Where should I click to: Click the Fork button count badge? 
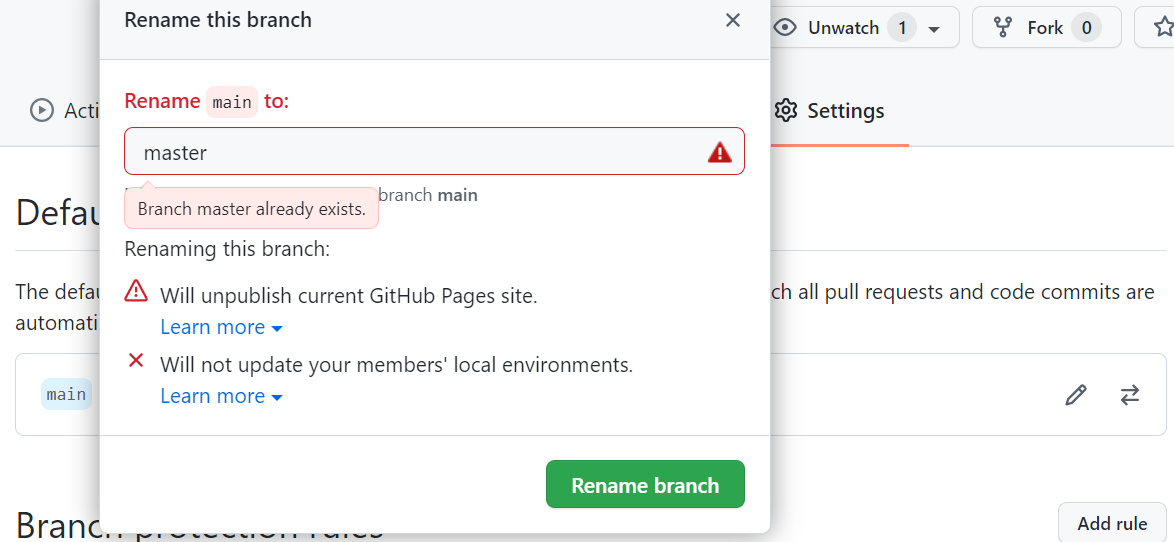click(1086, 28)
